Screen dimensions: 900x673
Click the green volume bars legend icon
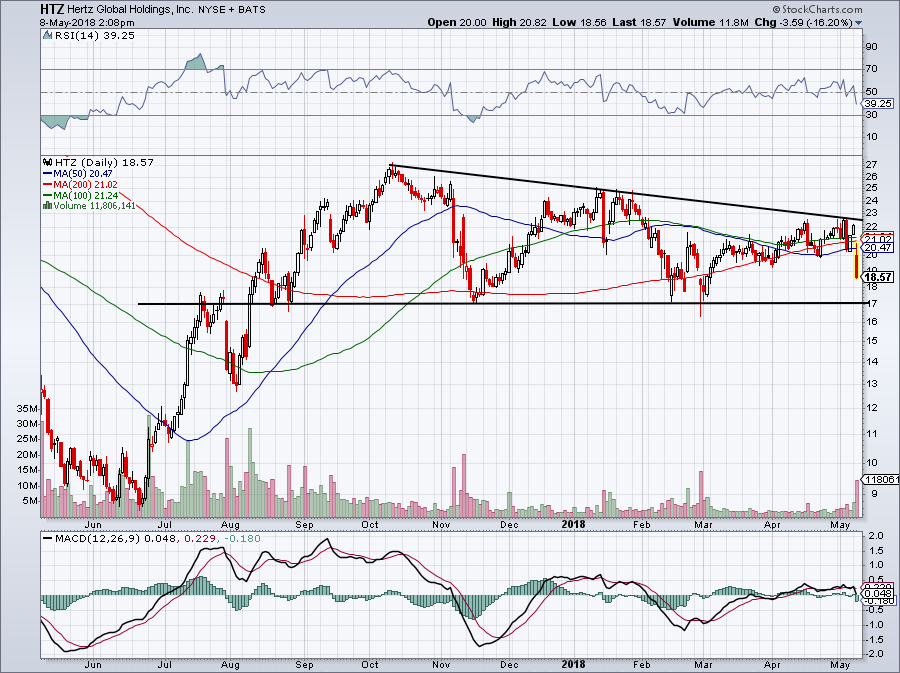pos(48,206)
